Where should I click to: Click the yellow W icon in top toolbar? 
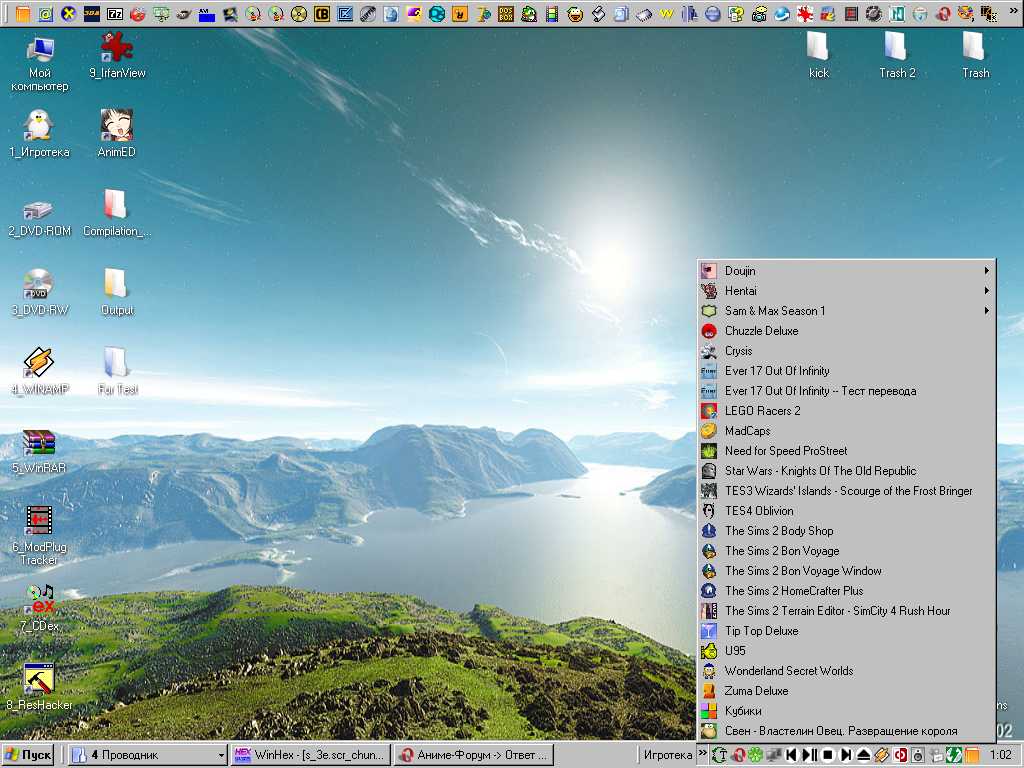point(667,13)
